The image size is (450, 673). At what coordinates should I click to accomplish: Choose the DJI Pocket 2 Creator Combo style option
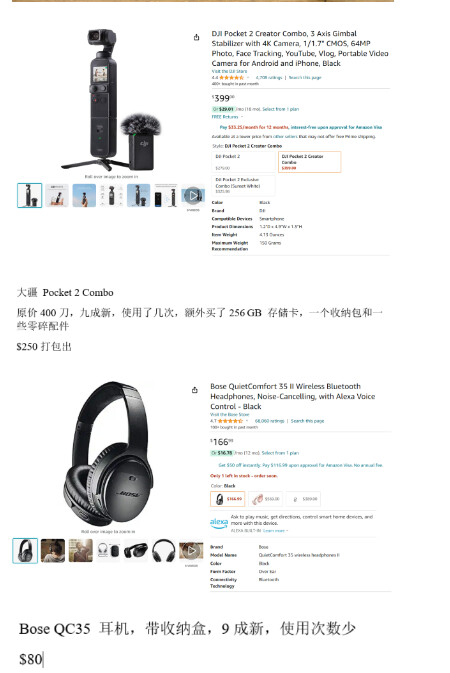tap(310, 162)
